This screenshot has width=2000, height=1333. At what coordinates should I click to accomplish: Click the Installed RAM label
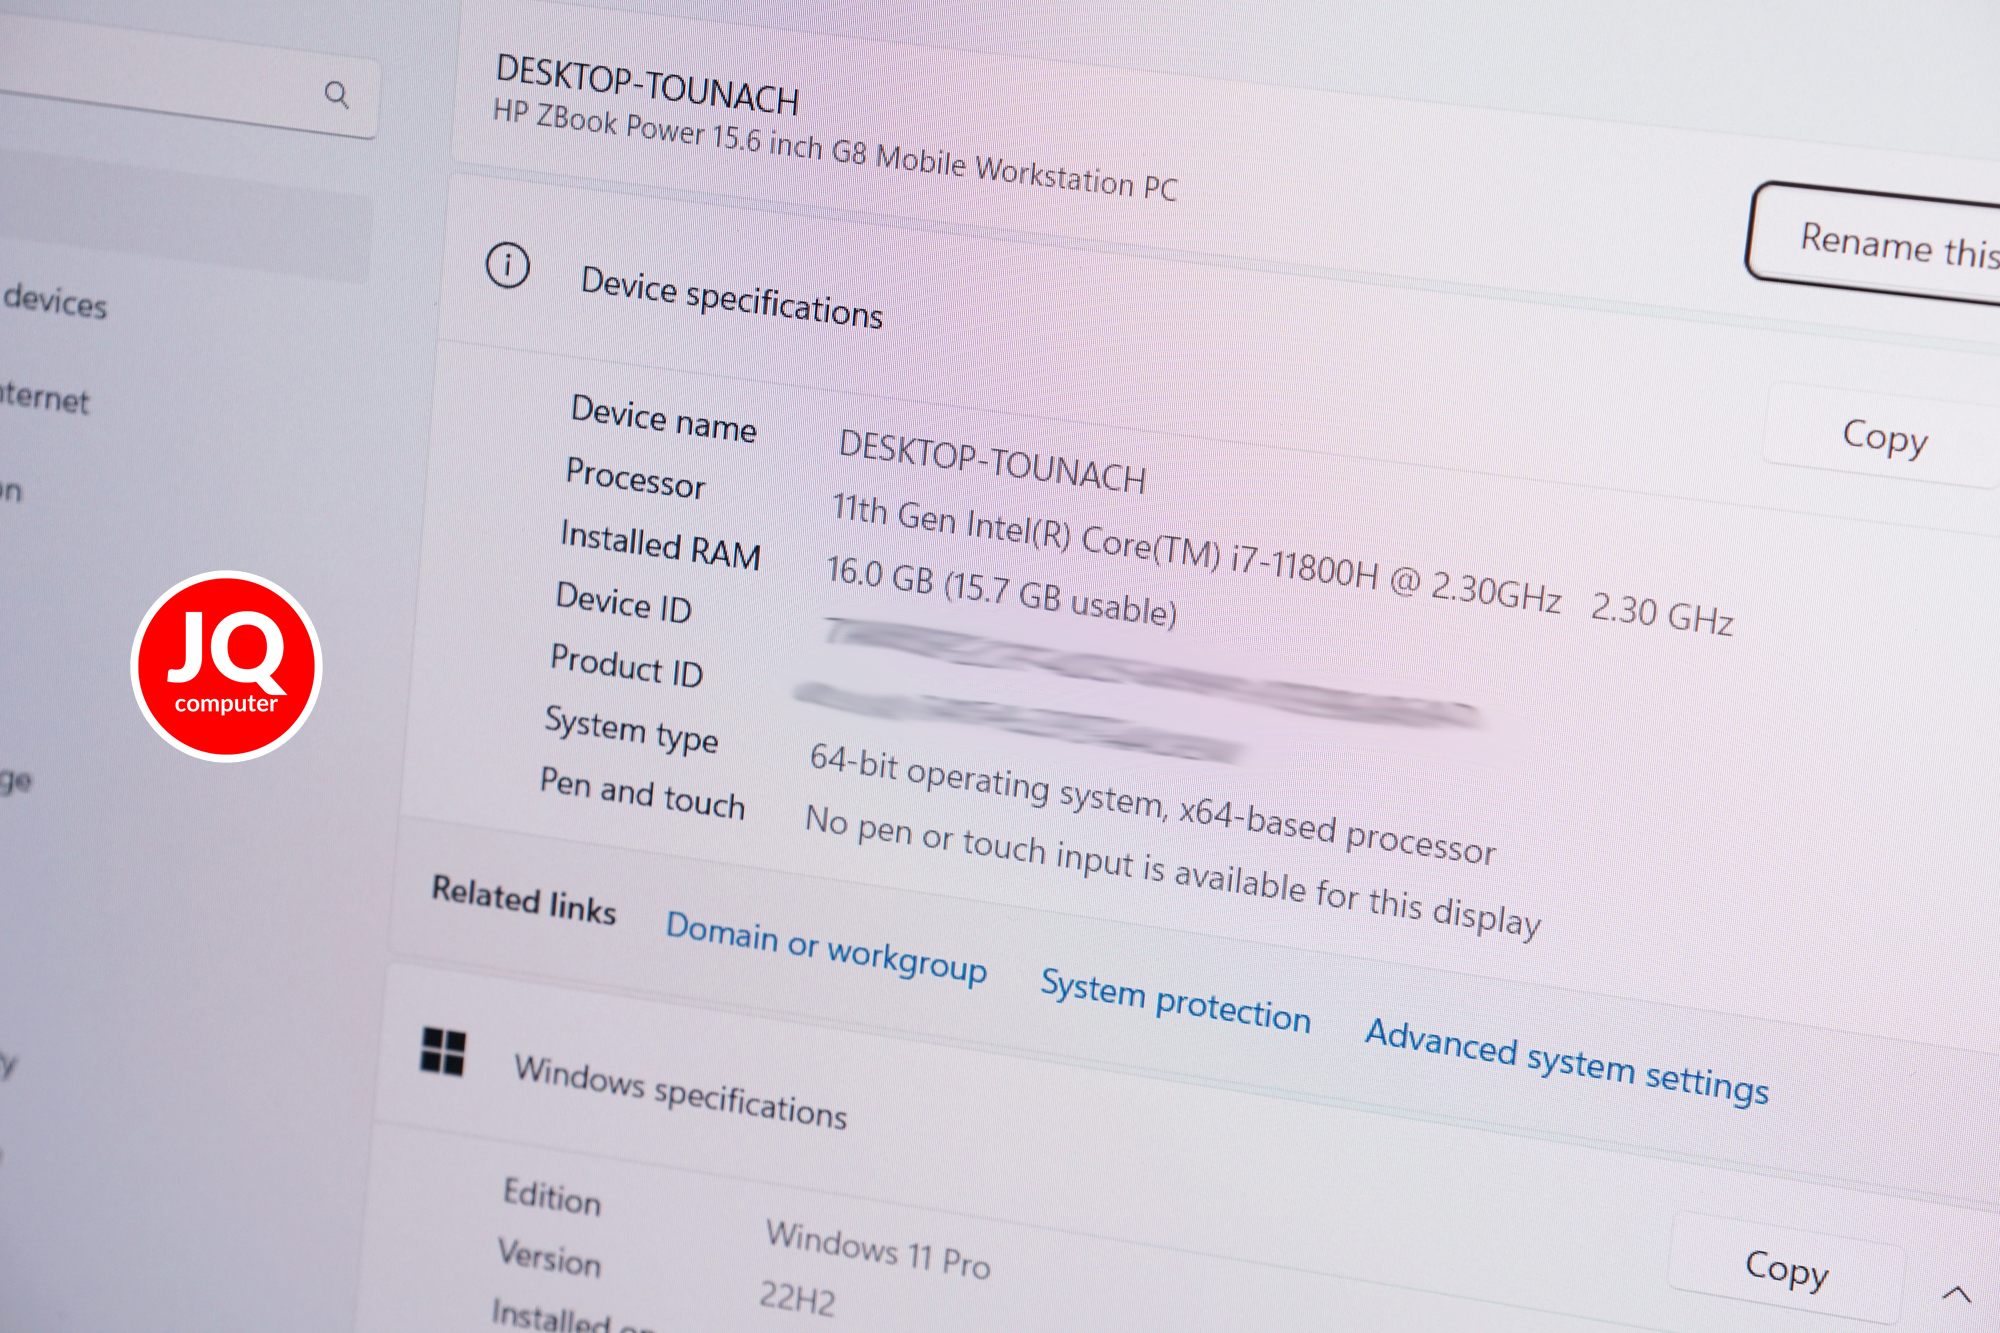pyautogui.click(x=660, y=546)
